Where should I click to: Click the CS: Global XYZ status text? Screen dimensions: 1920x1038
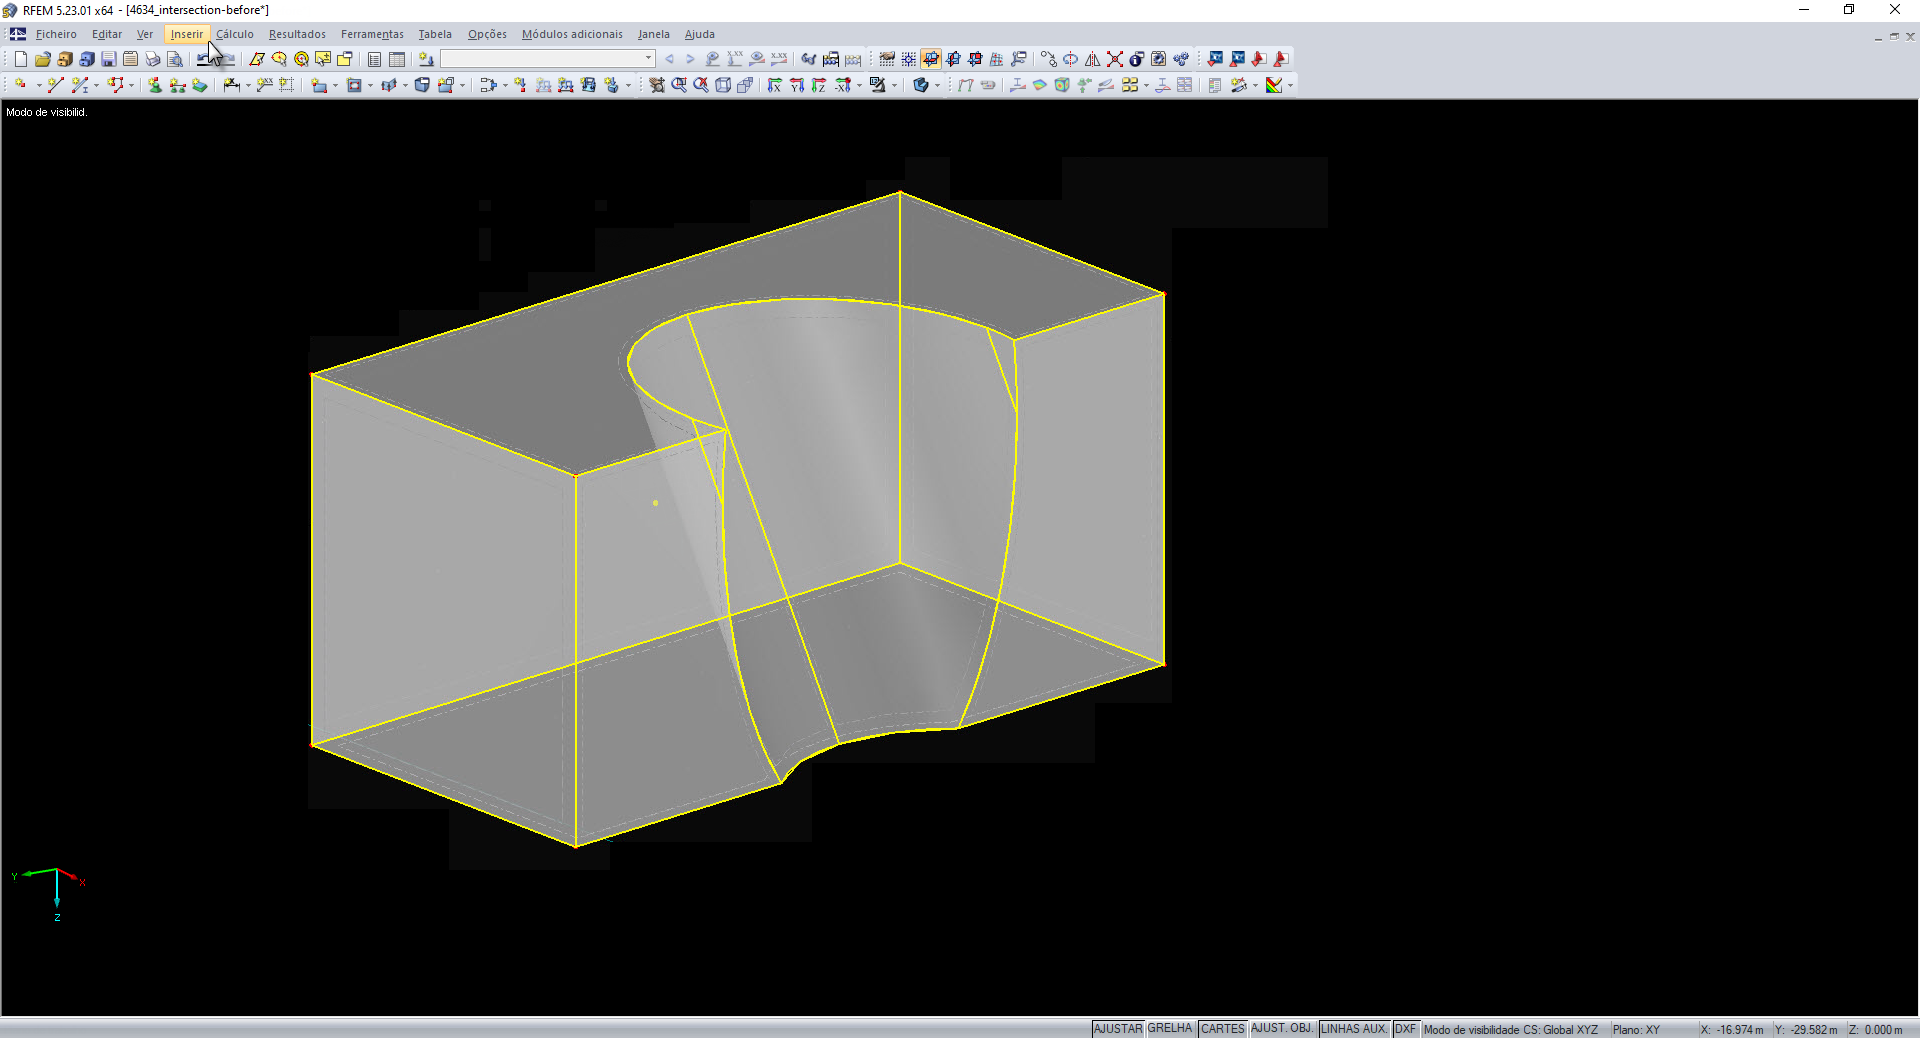[x=1560, y=1030]
